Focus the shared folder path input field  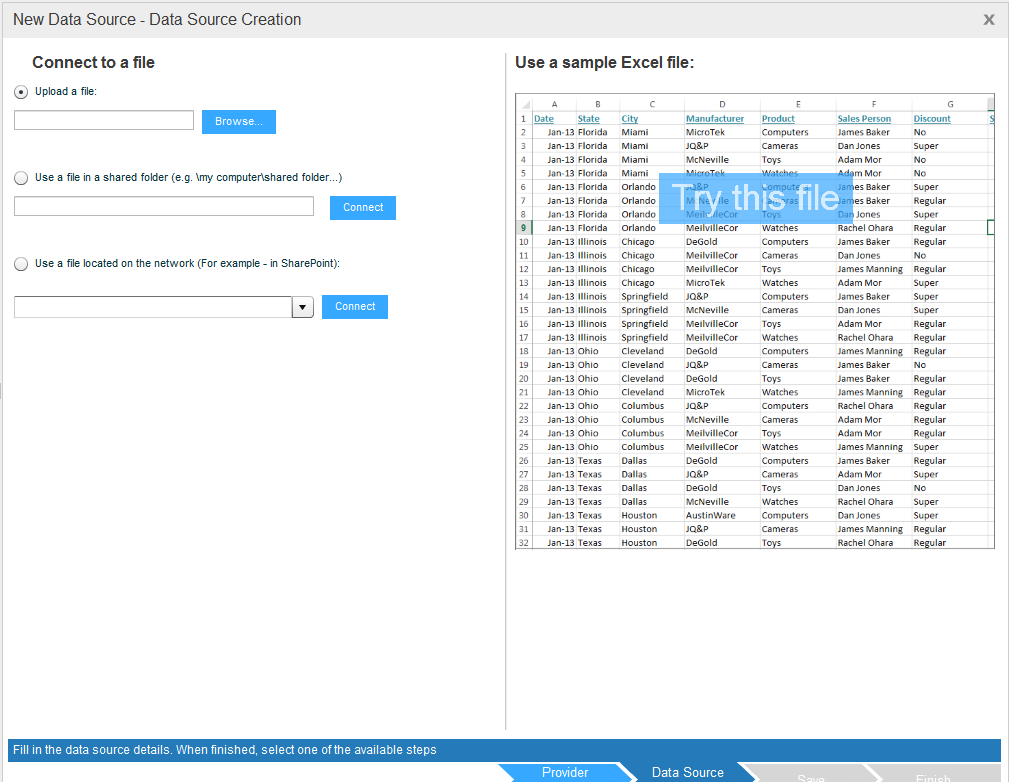tap(164, 206)
